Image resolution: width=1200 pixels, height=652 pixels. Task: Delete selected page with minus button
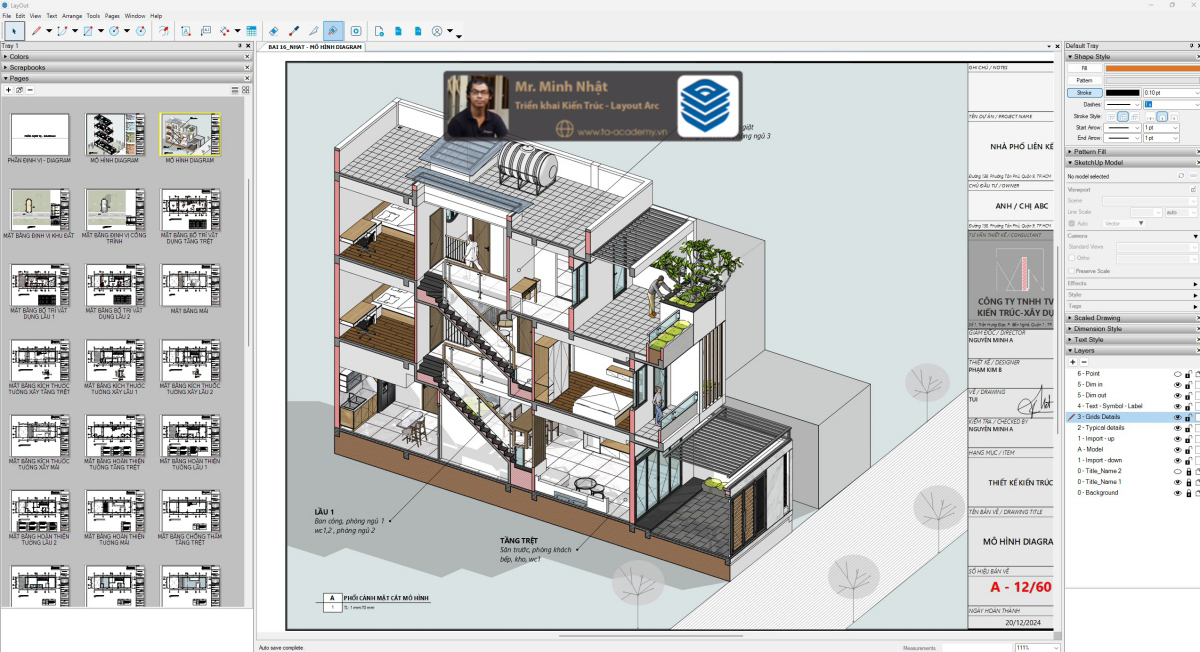tap(30, 90)
